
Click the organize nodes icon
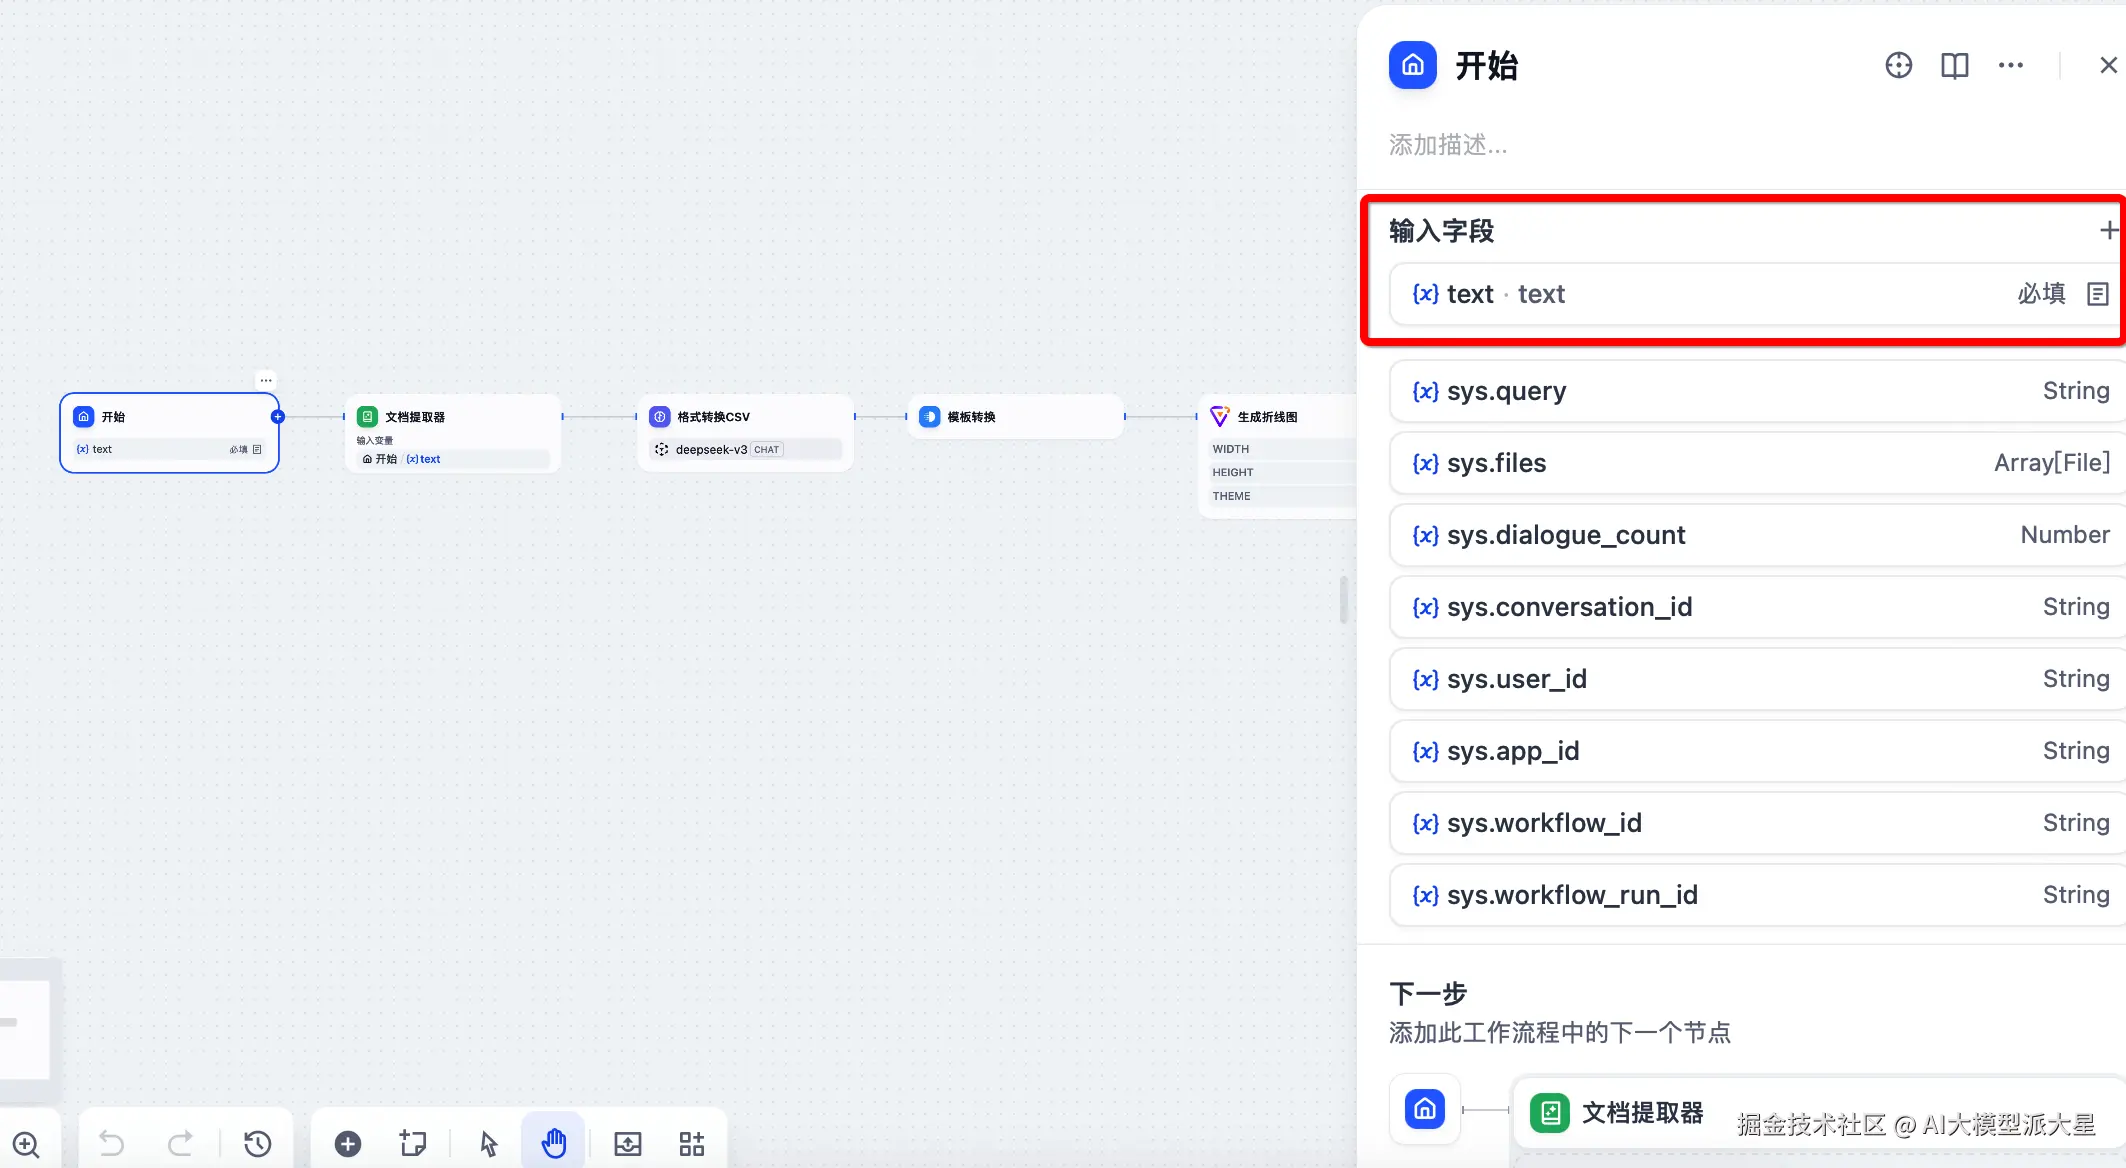tap(692, 1143)
